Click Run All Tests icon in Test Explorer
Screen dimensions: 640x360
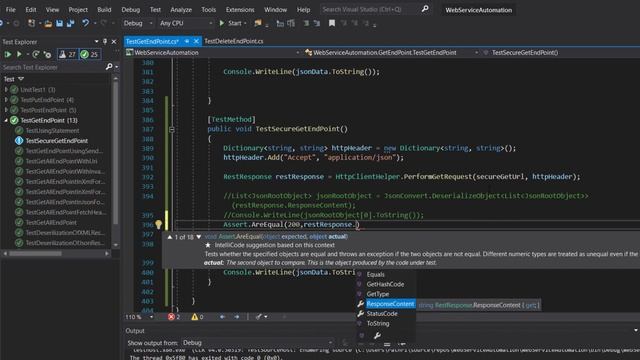pos(8,54)
